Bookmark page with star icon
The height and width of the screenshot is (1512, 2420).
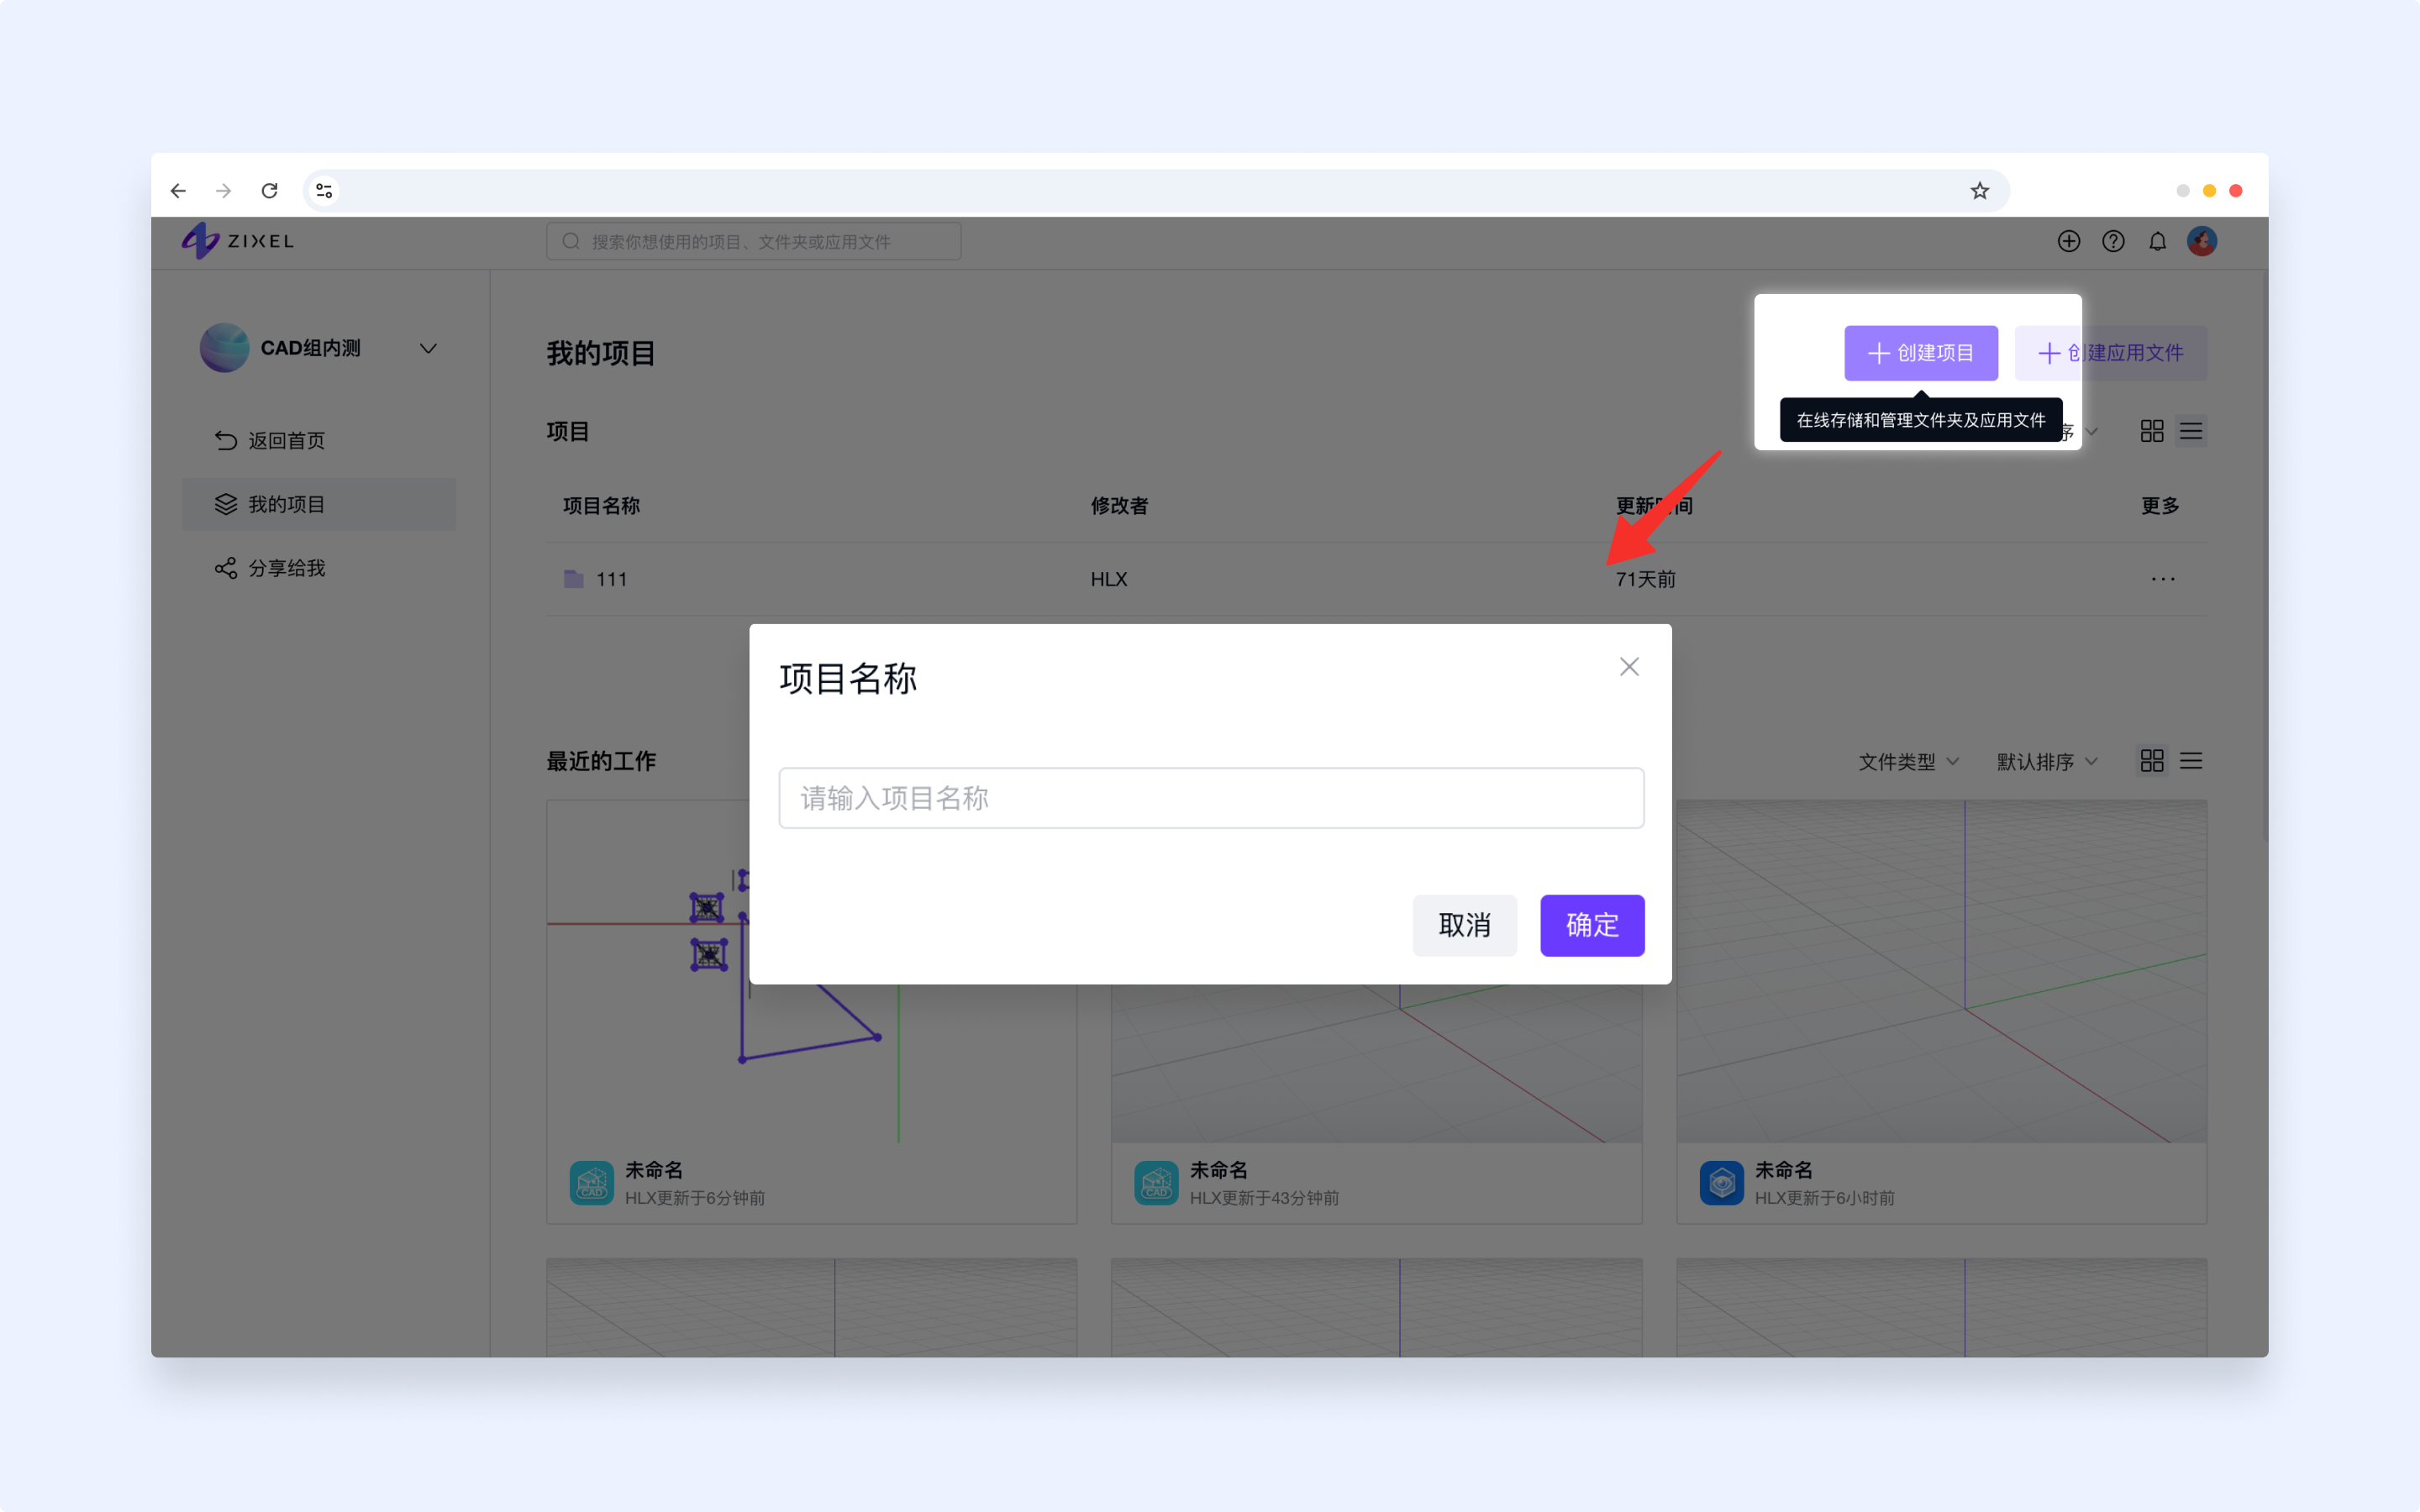[1980, 190]
